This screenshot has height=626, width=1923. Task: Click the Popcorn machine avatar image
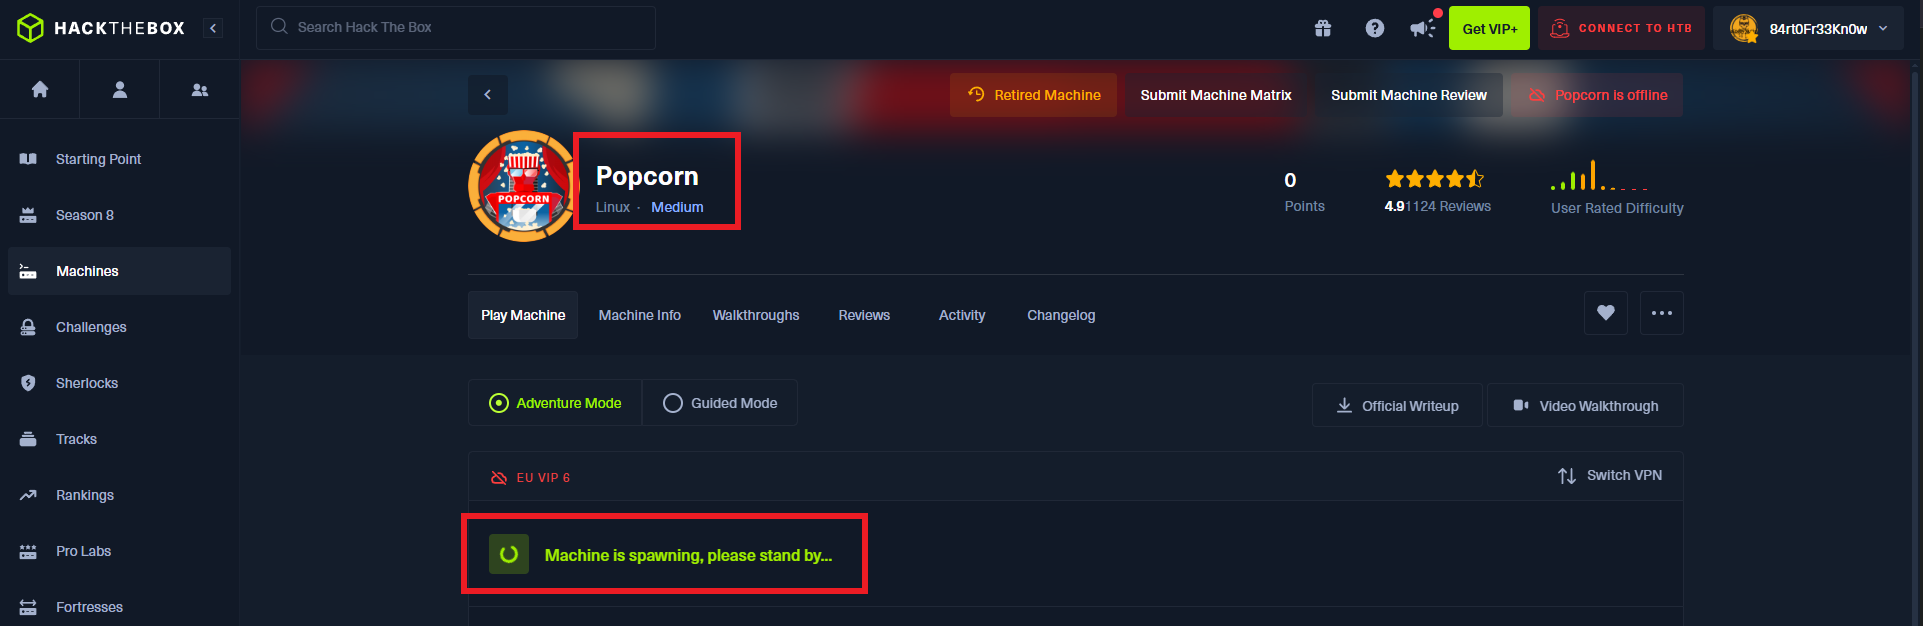point(522,186)
